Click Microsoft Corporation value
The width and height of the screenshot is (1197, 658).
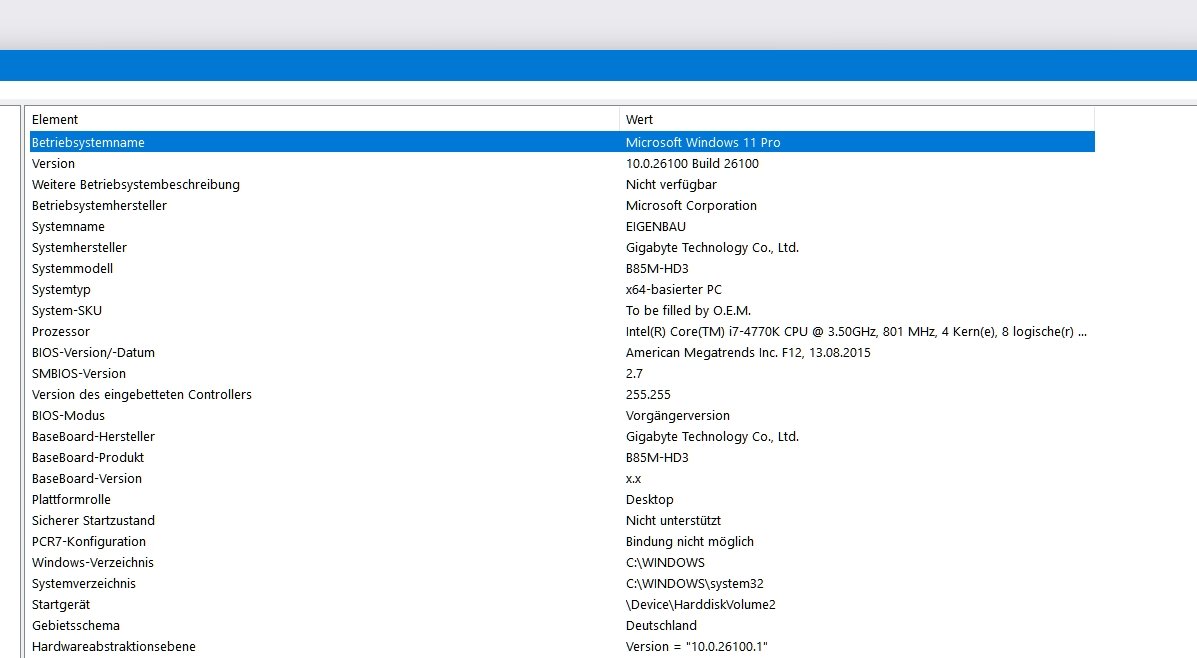(x=692, y=205)
